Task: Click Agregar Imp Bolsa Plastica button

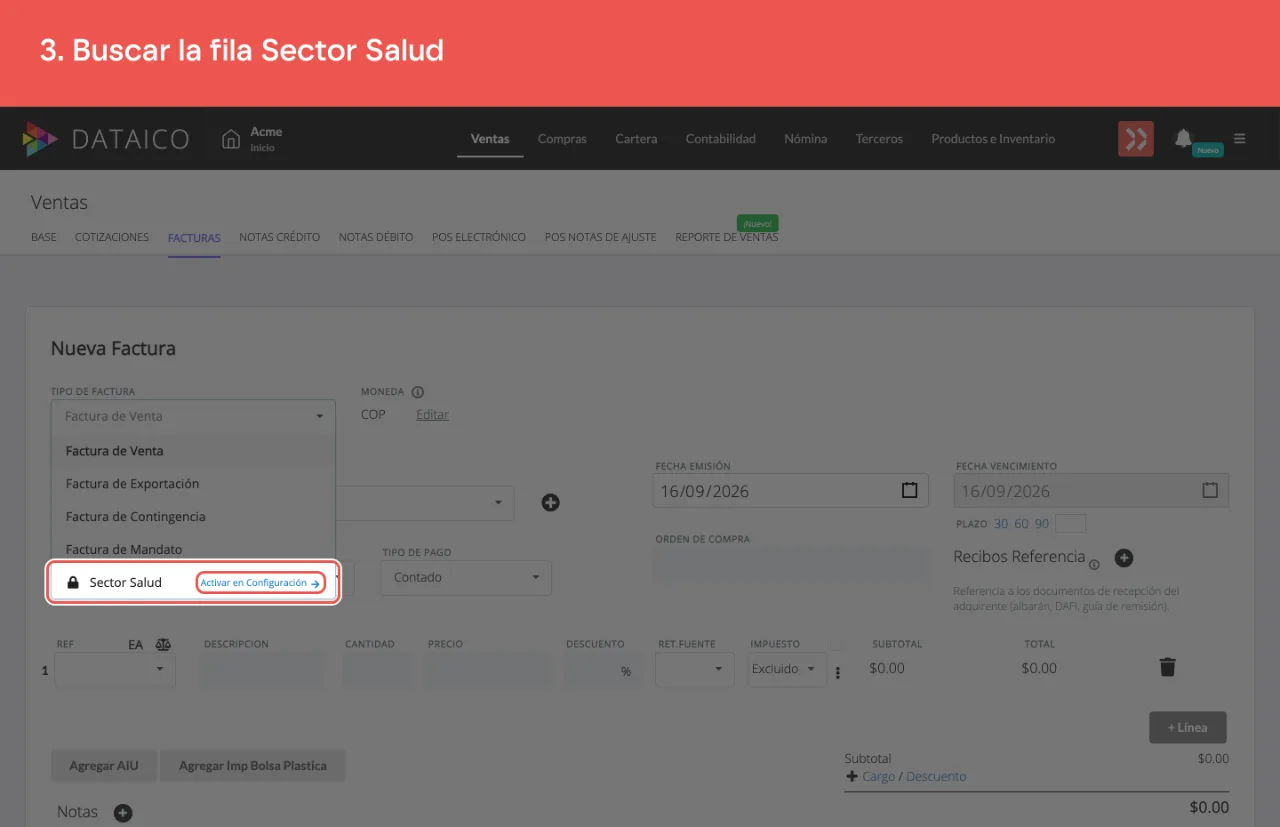Action: (252, 766)
